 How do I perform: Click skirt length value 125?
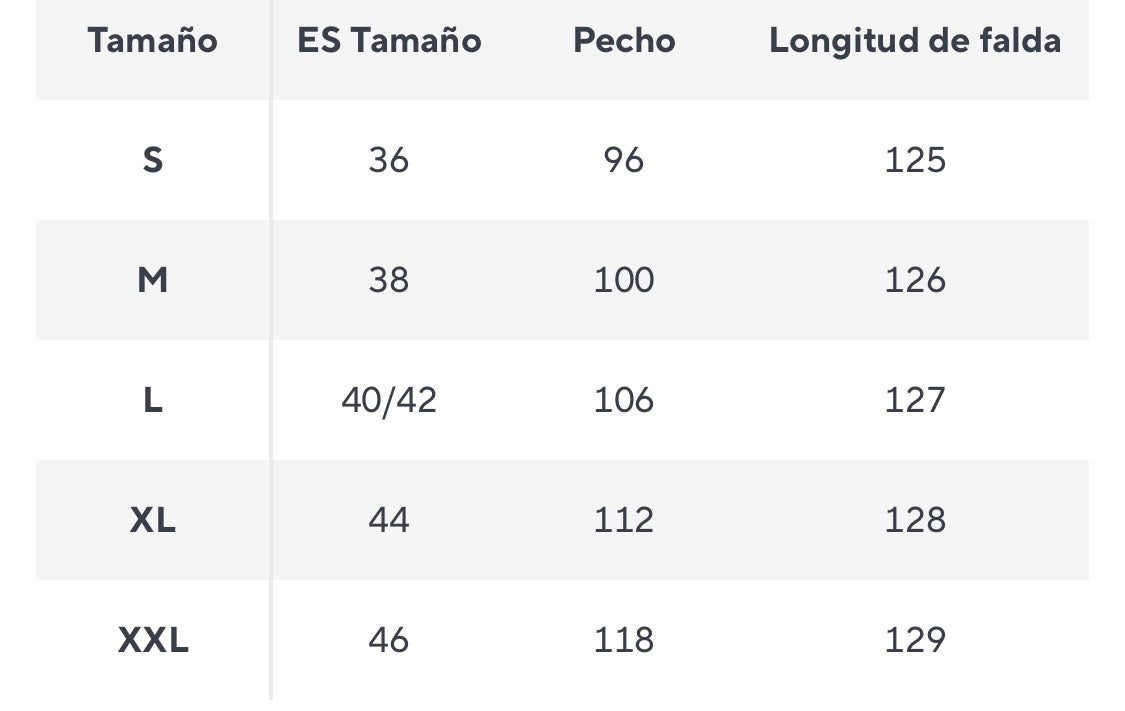(915, 160)
